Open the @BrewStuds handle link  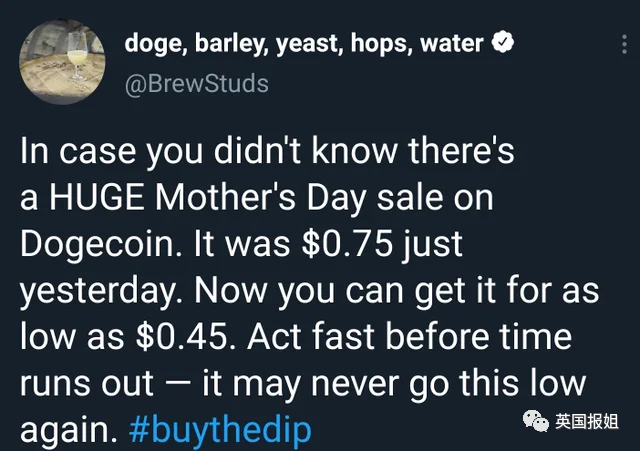pyautogui.click(x=196, y=82)
